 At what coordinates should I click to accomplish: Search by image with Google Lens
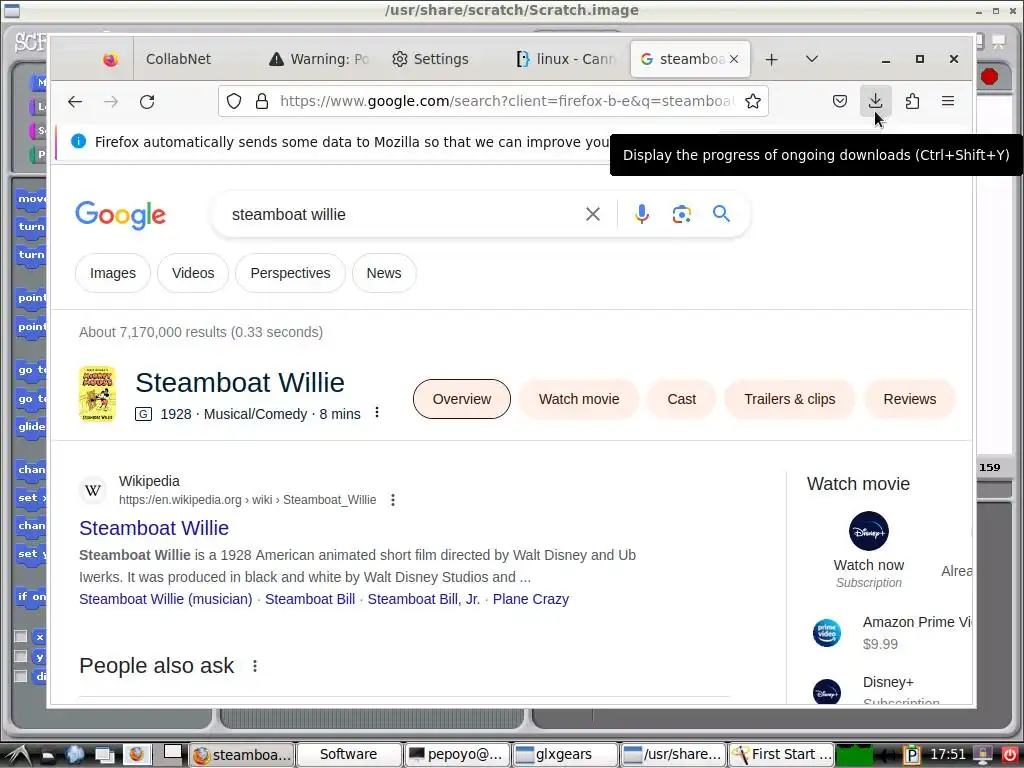(x=681, y=214)
